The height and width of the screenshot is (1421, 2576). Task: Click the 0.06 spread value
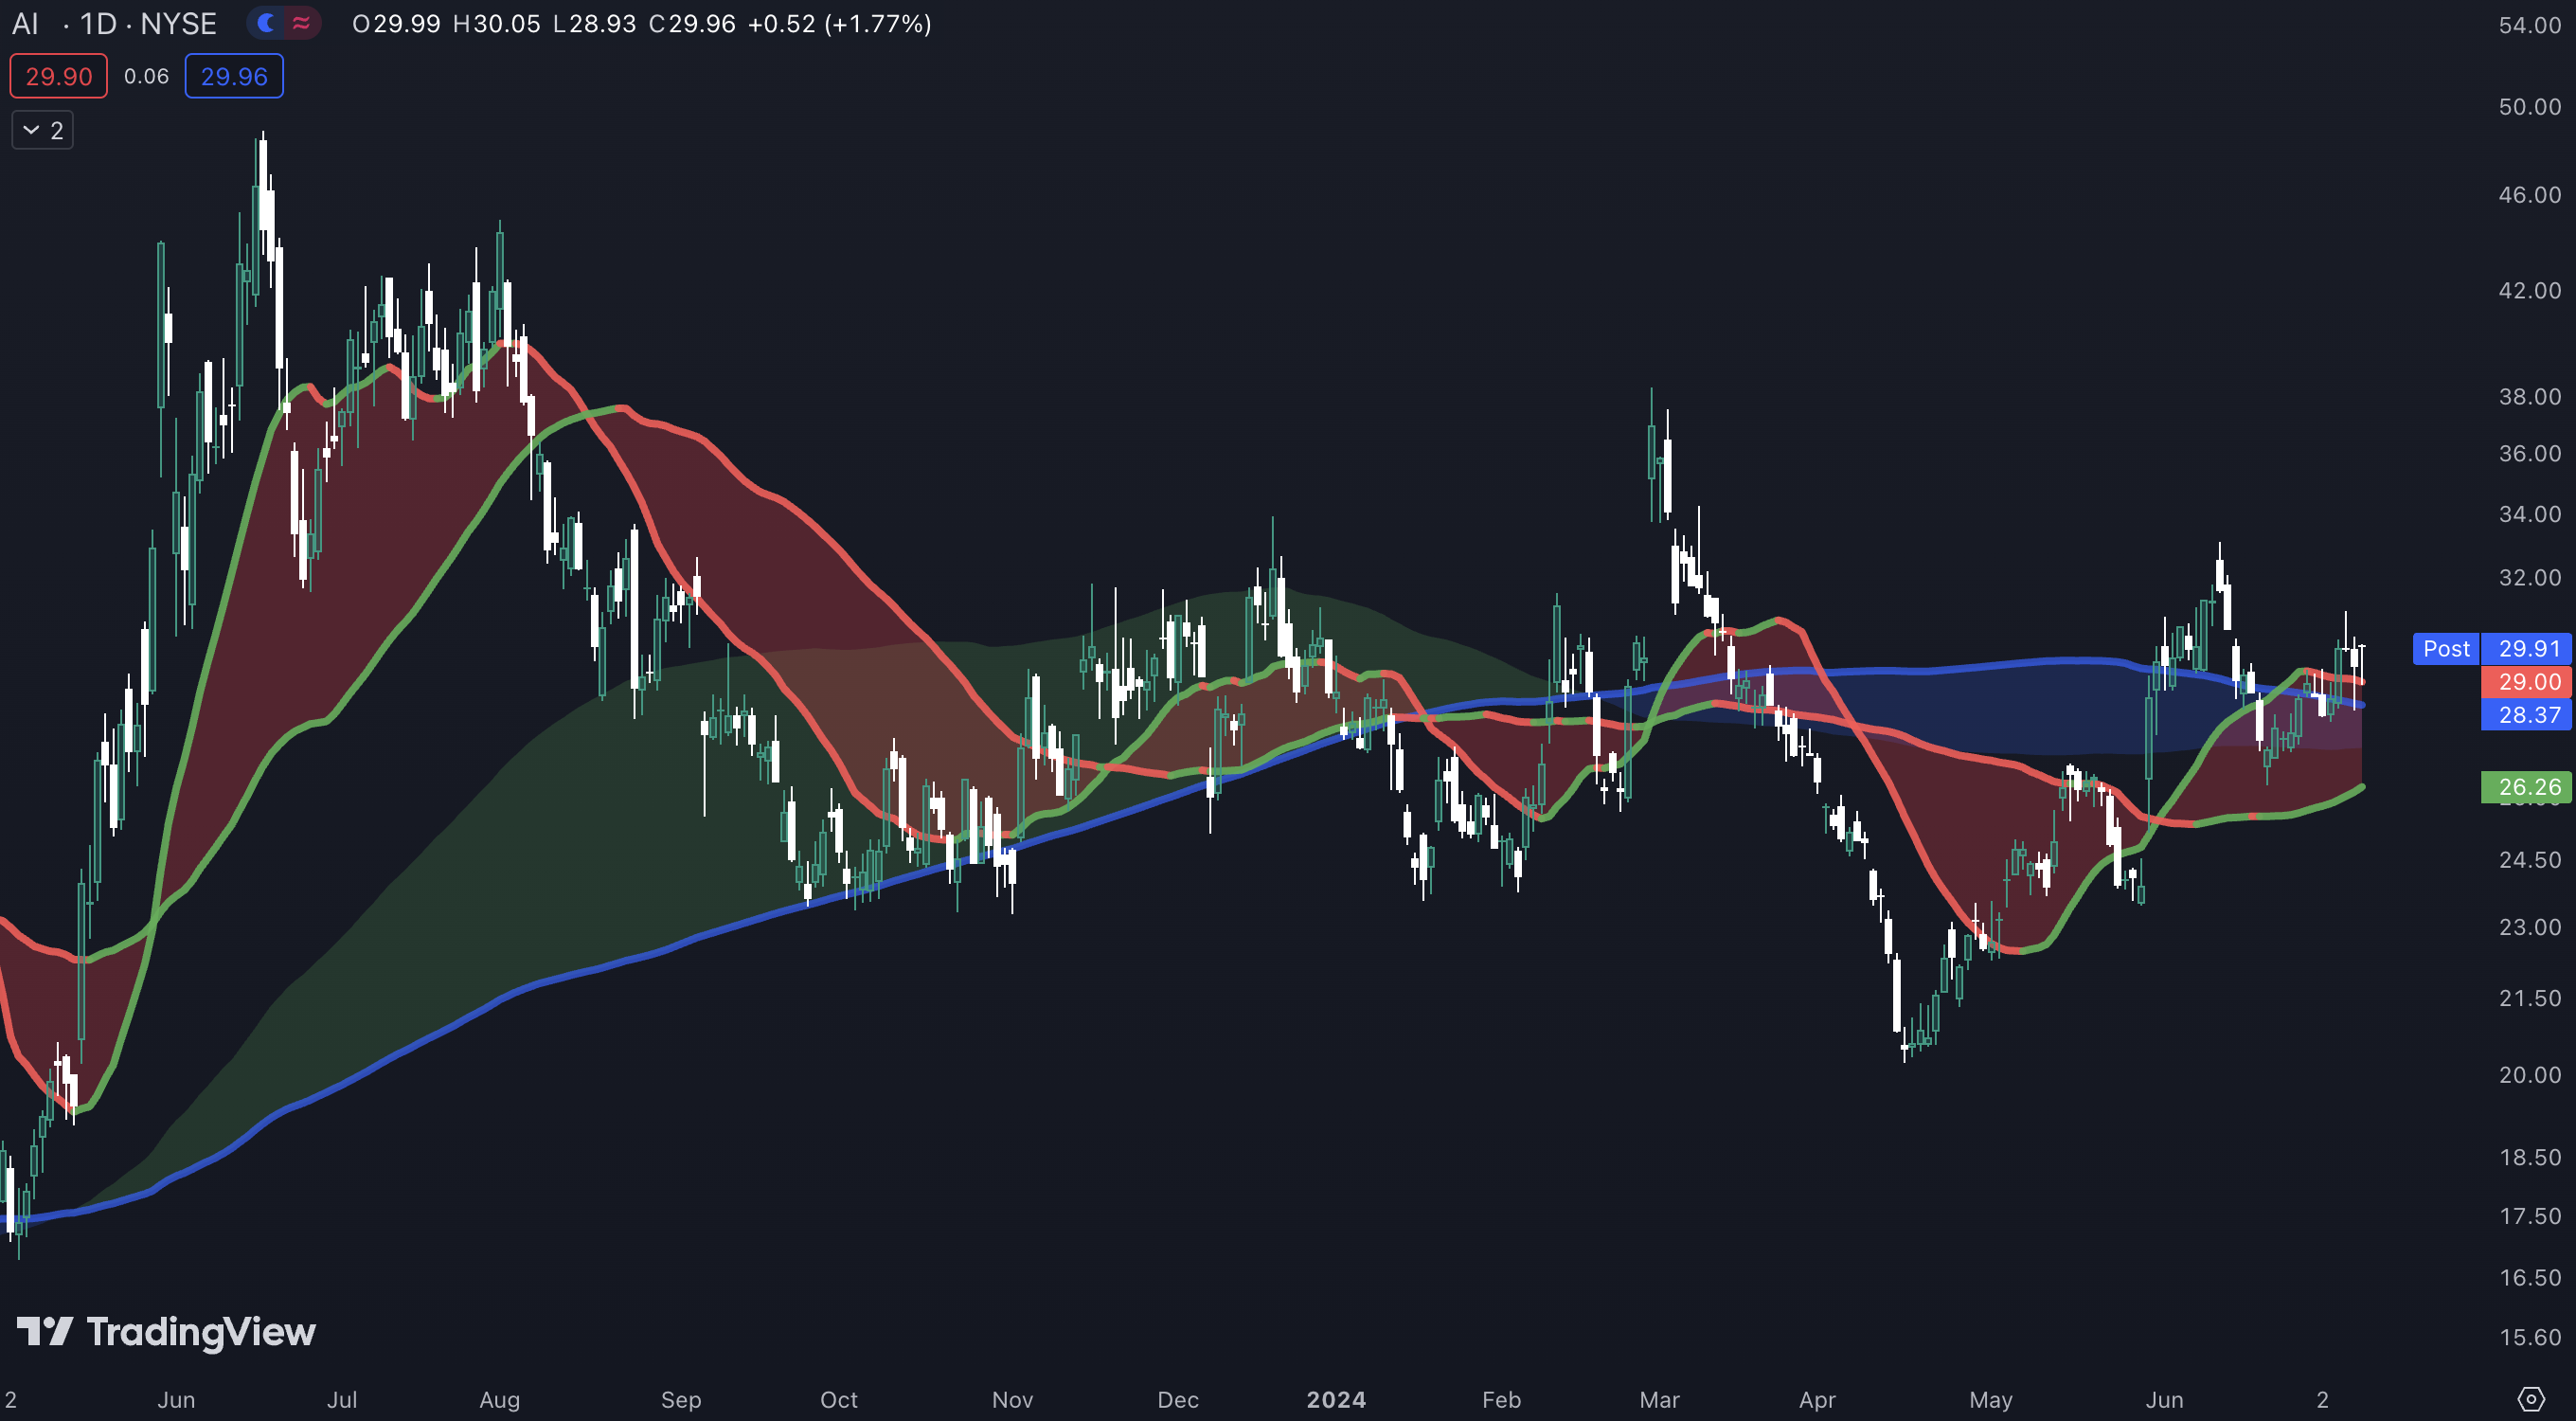coord(146,76)
